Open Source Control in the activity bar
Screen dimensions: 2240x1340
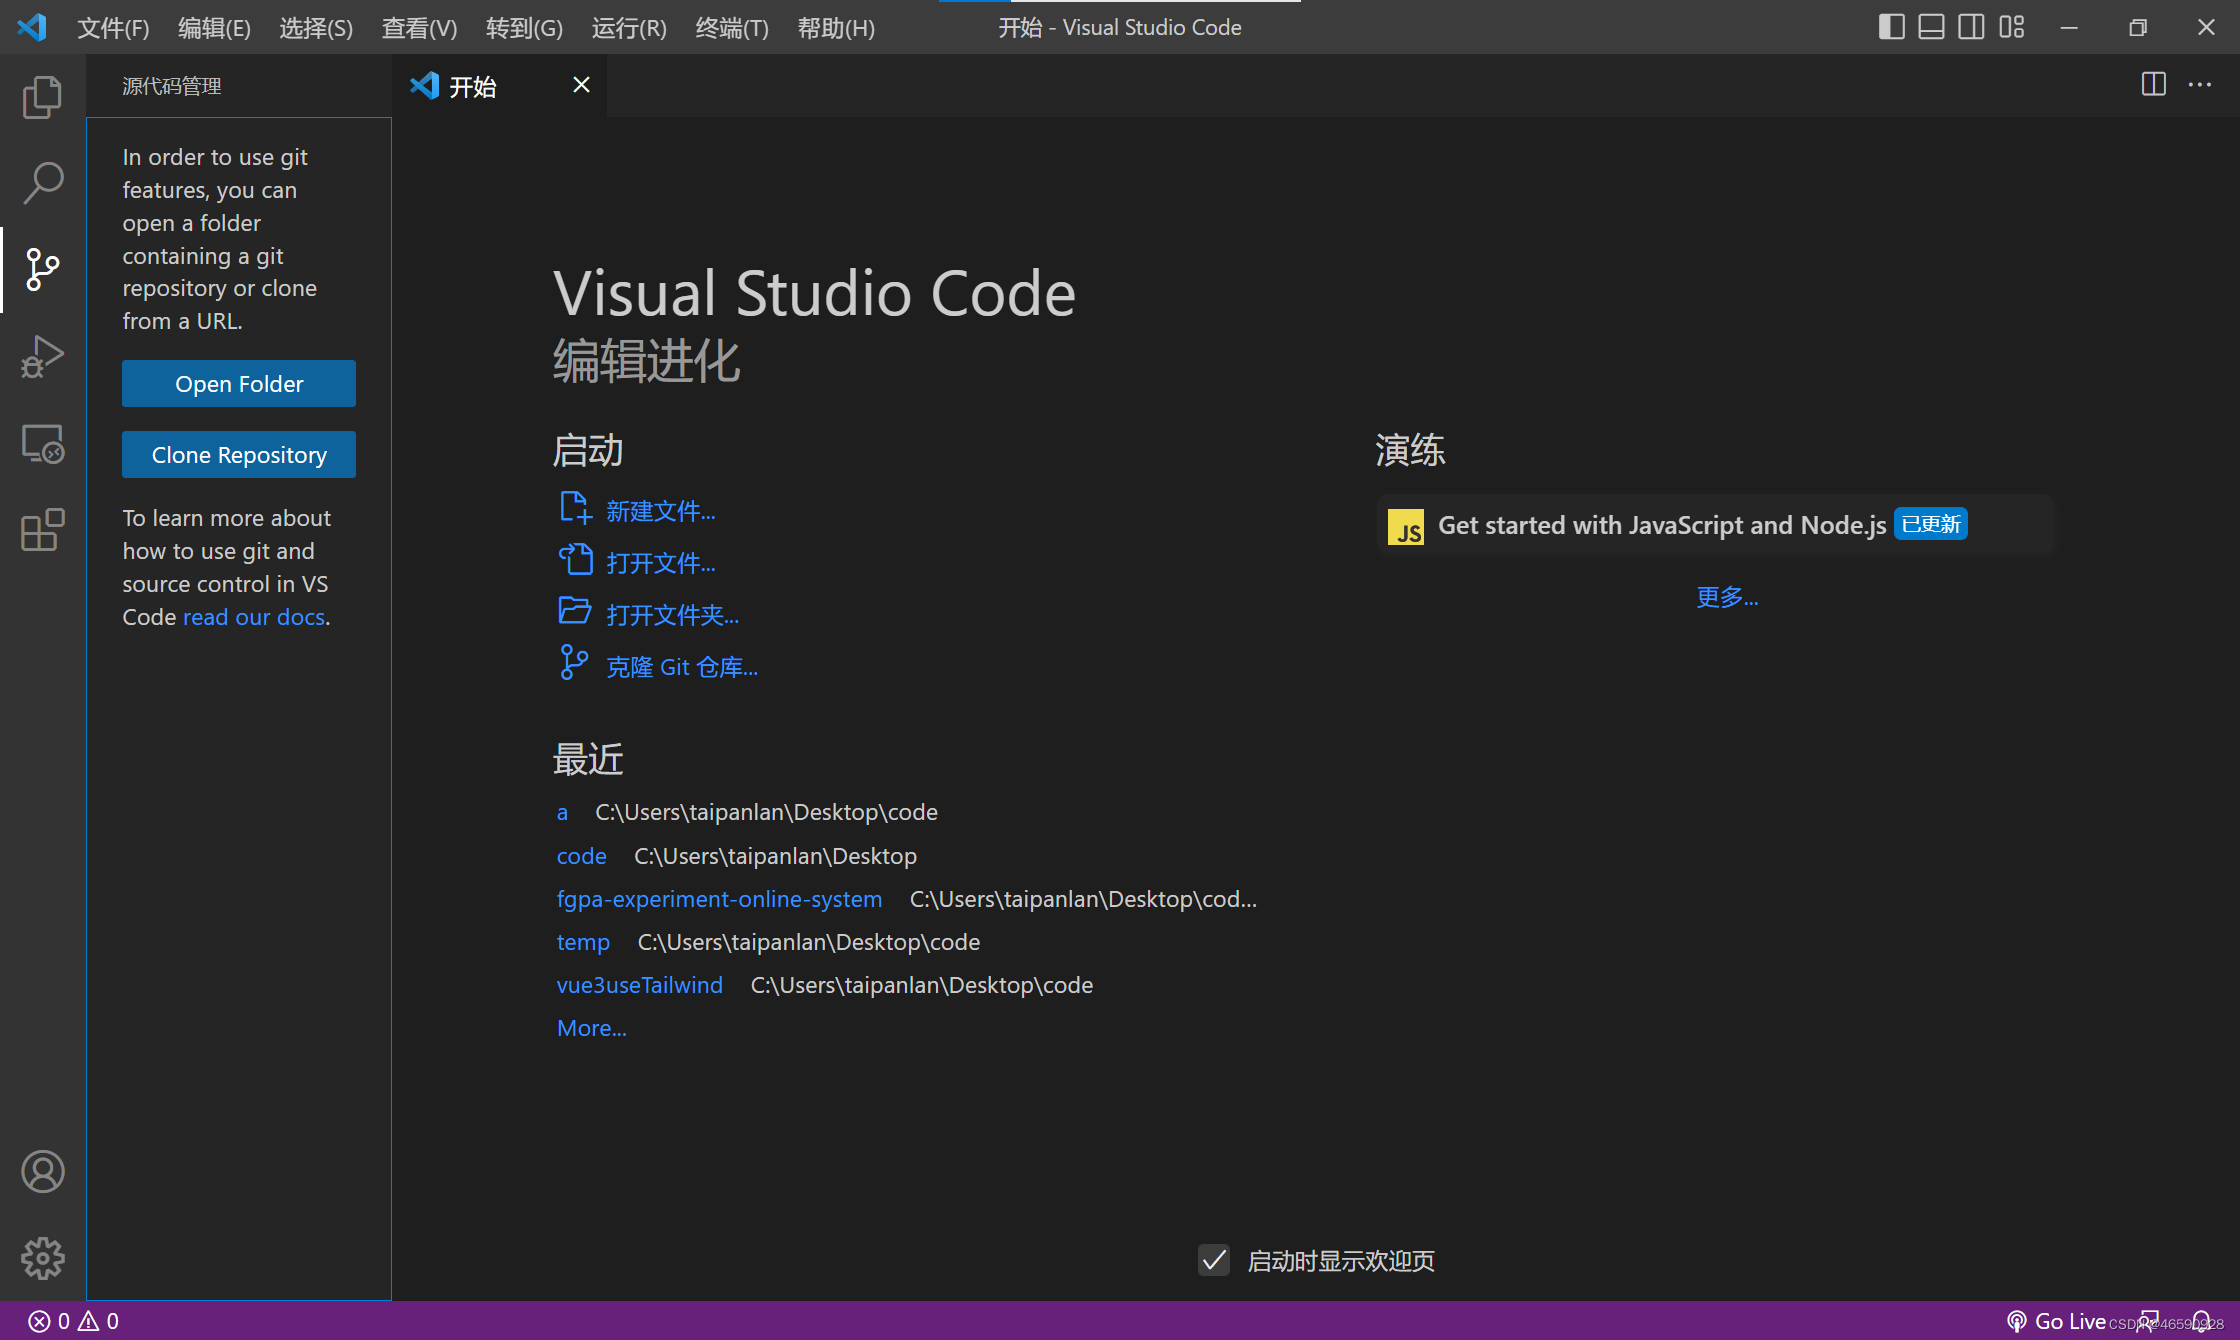pyautogui.click(x=42, y=269)
